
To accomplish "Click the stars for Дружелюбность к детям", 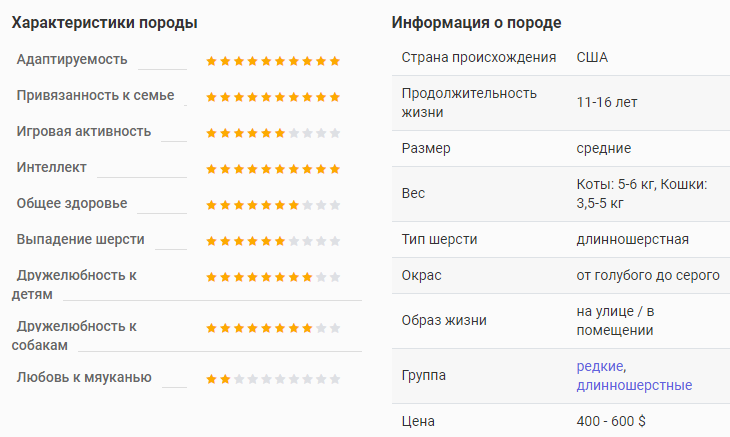I will click(273, 277).
